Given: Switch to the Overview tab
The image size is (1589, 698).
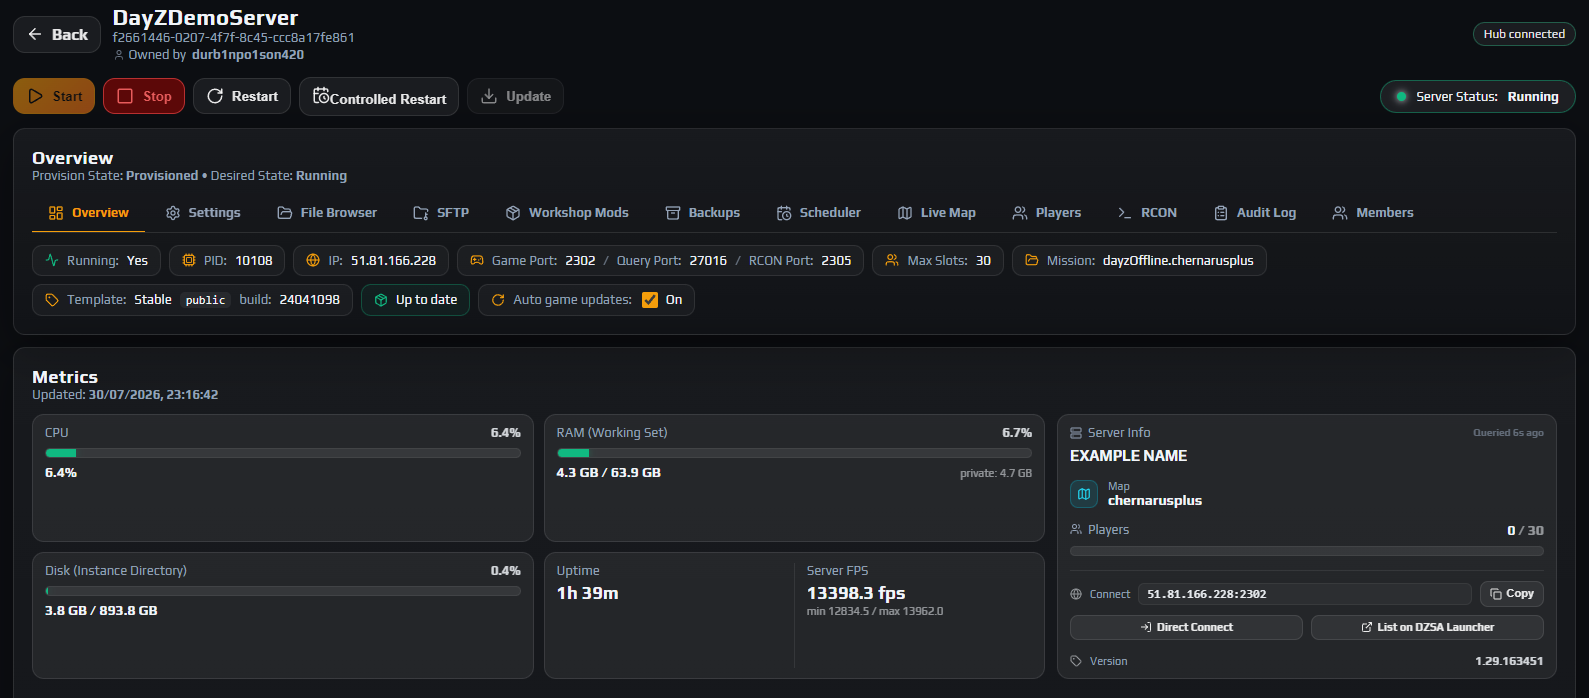Looking at the screenshot, I should [89, 213].
